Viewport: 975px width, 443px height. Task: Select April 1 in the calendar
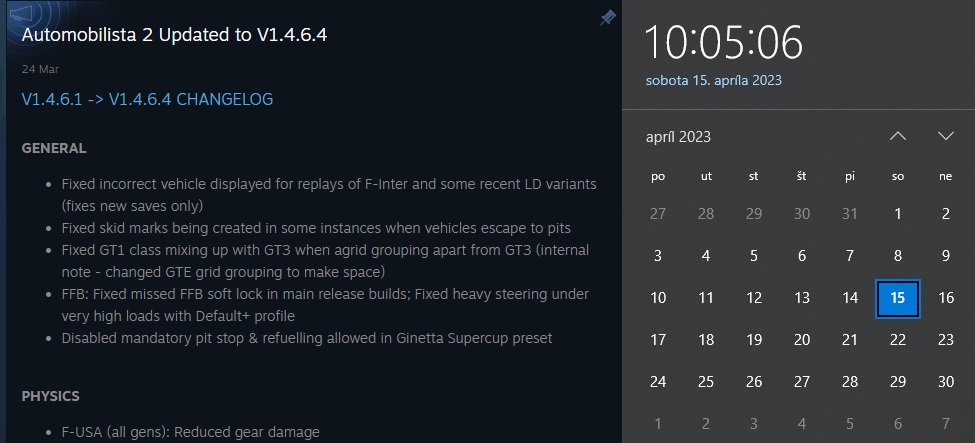pyautogui.click(x=898, y=213)
